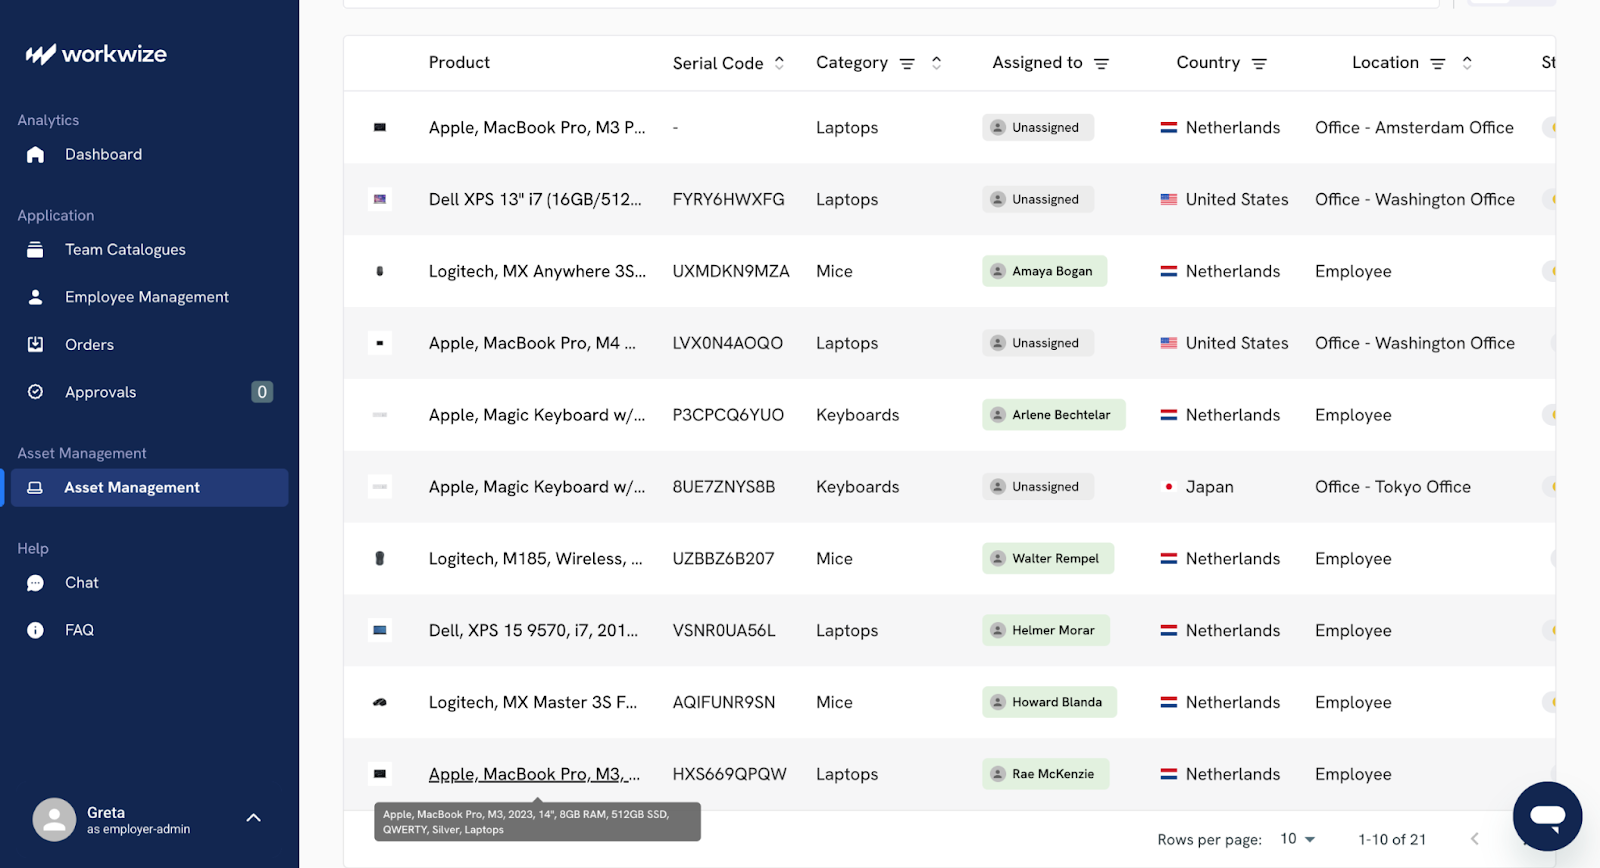
Task: Navigate to Employee Management
Action: click(x=146, y=297)
